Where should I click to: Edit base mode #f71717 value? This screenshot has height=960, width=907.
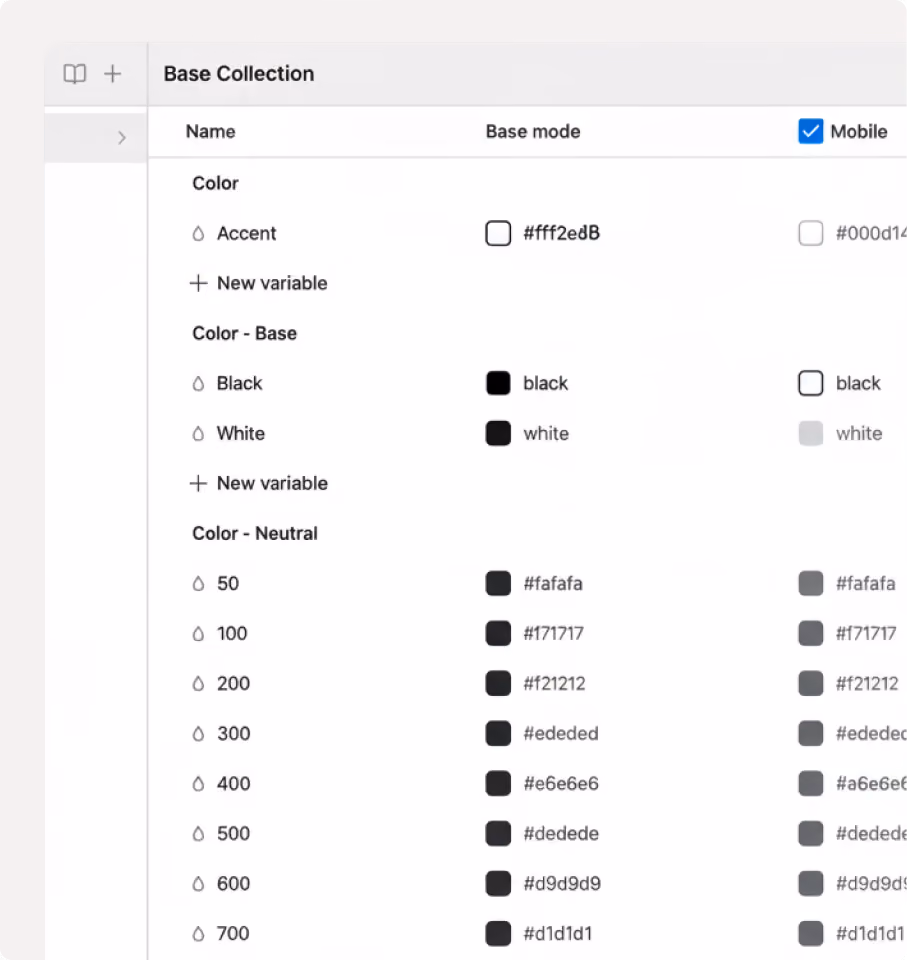[x=554, y=634]
